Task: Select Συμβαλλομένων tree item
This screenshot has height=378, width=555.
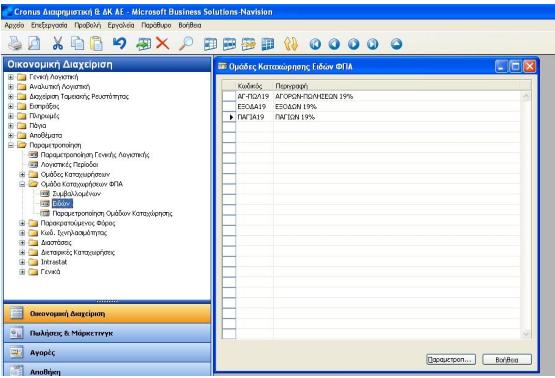Action: pyautogui.click(x=76, y=194)
